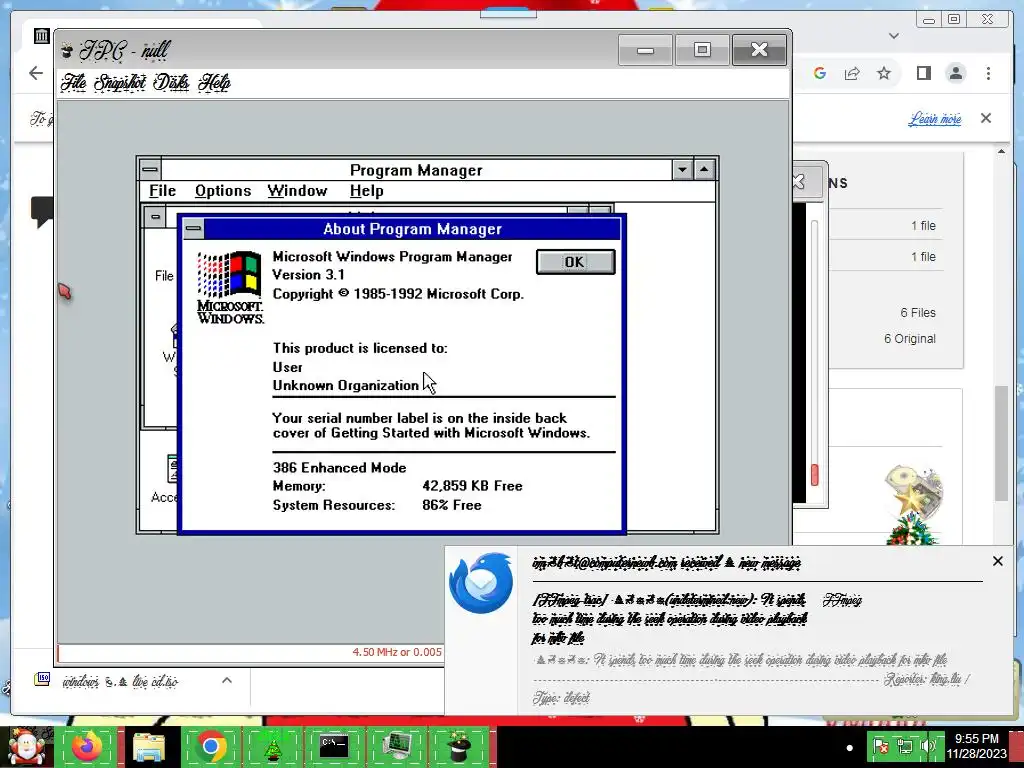Click OK in About Program Manager dialog
The height and width of the screenshot is (768, 1024).
coord(575,262)
